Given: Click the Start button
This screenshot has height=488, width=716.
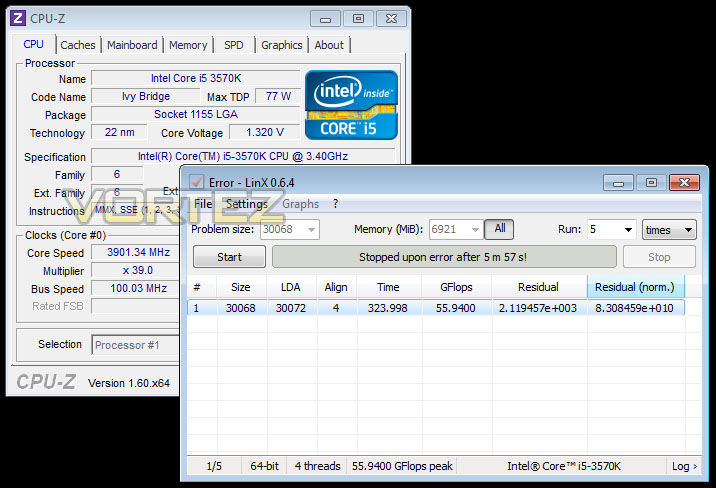Looking at the screenshot, I should 229,257.
